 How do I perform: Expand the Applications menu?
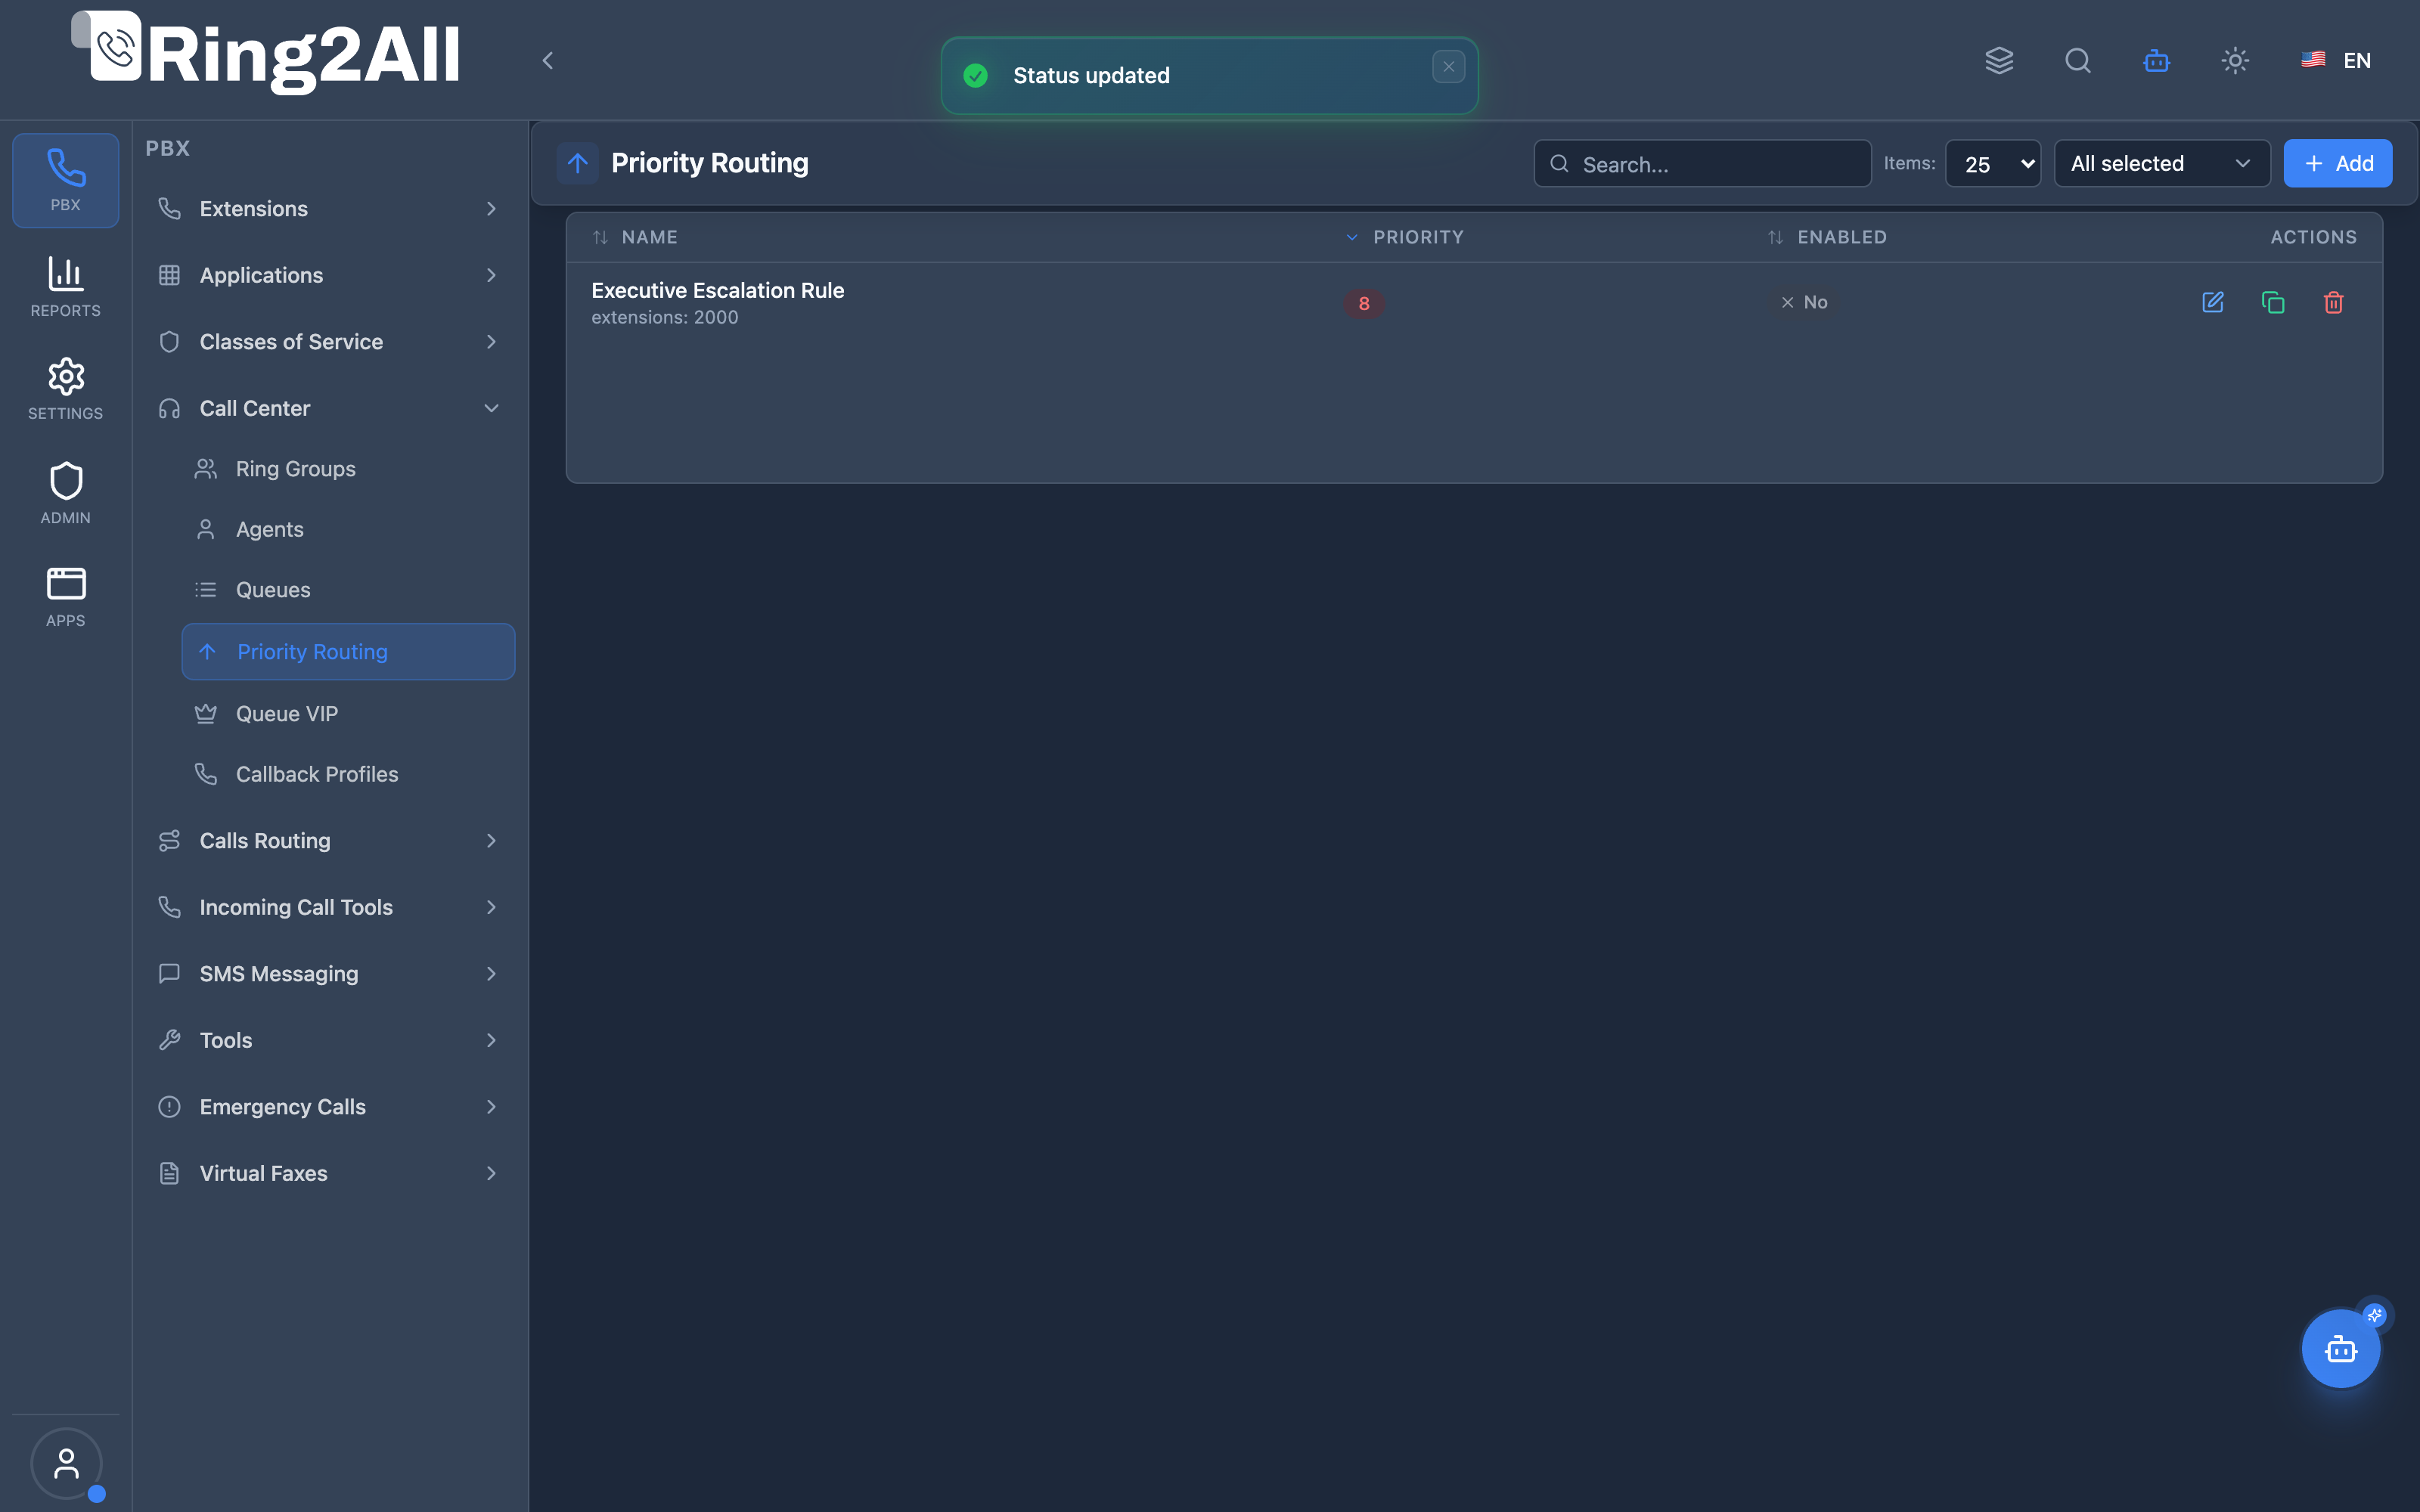(329, 275)
